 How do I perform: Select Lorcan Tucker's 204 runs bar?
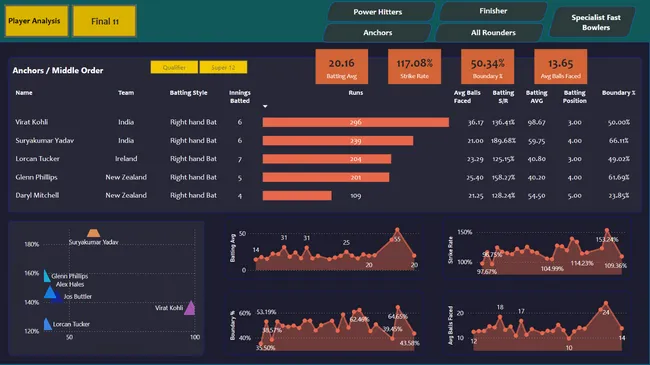pos(327,159)
